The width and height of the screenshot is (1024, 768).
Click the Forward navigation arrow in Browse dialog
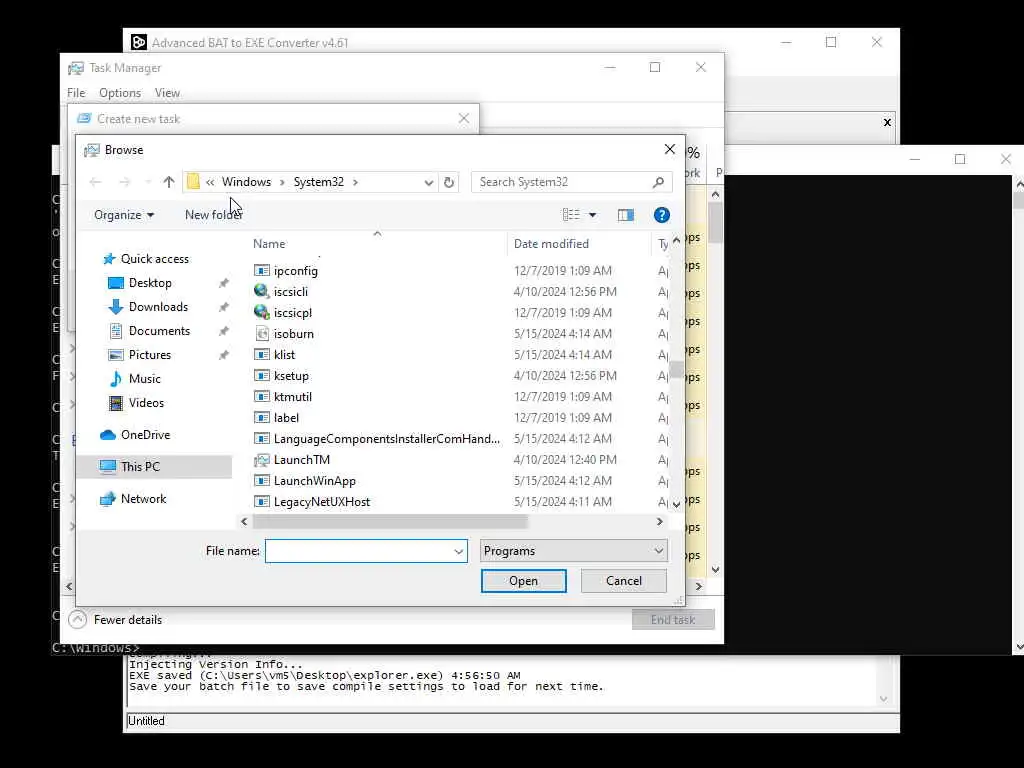125,182
